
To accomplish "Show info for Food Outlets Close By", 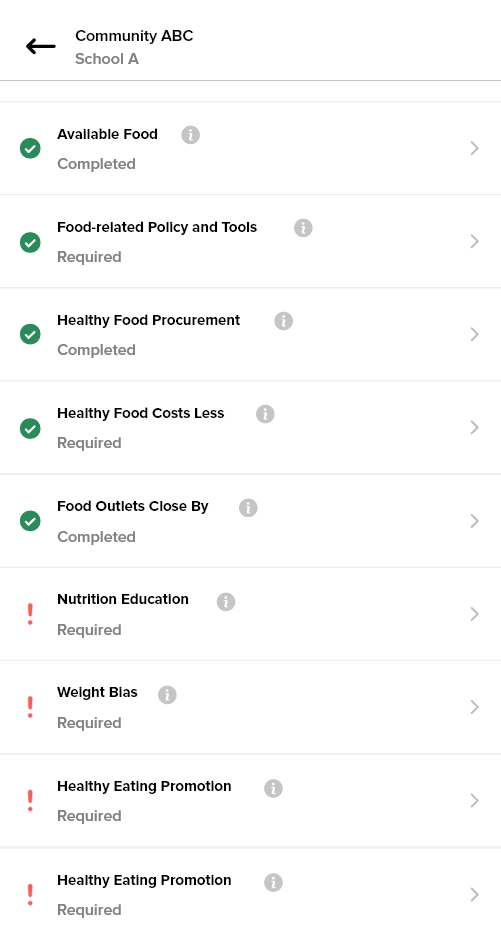I will coord(248,508).
